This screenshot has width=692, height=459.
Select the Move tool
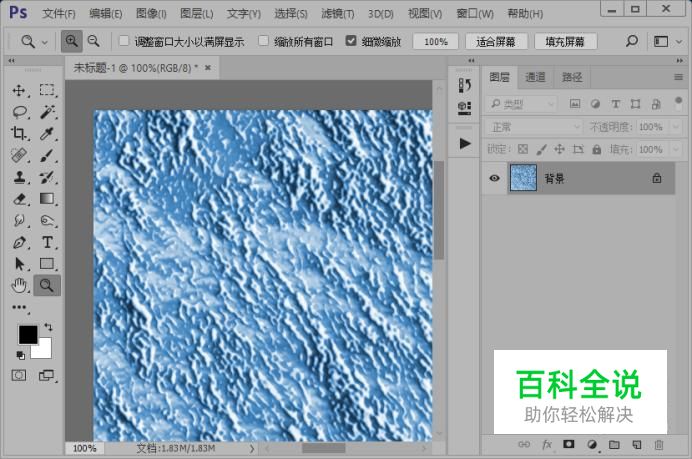pyautogui.click(x=19, y=90)
